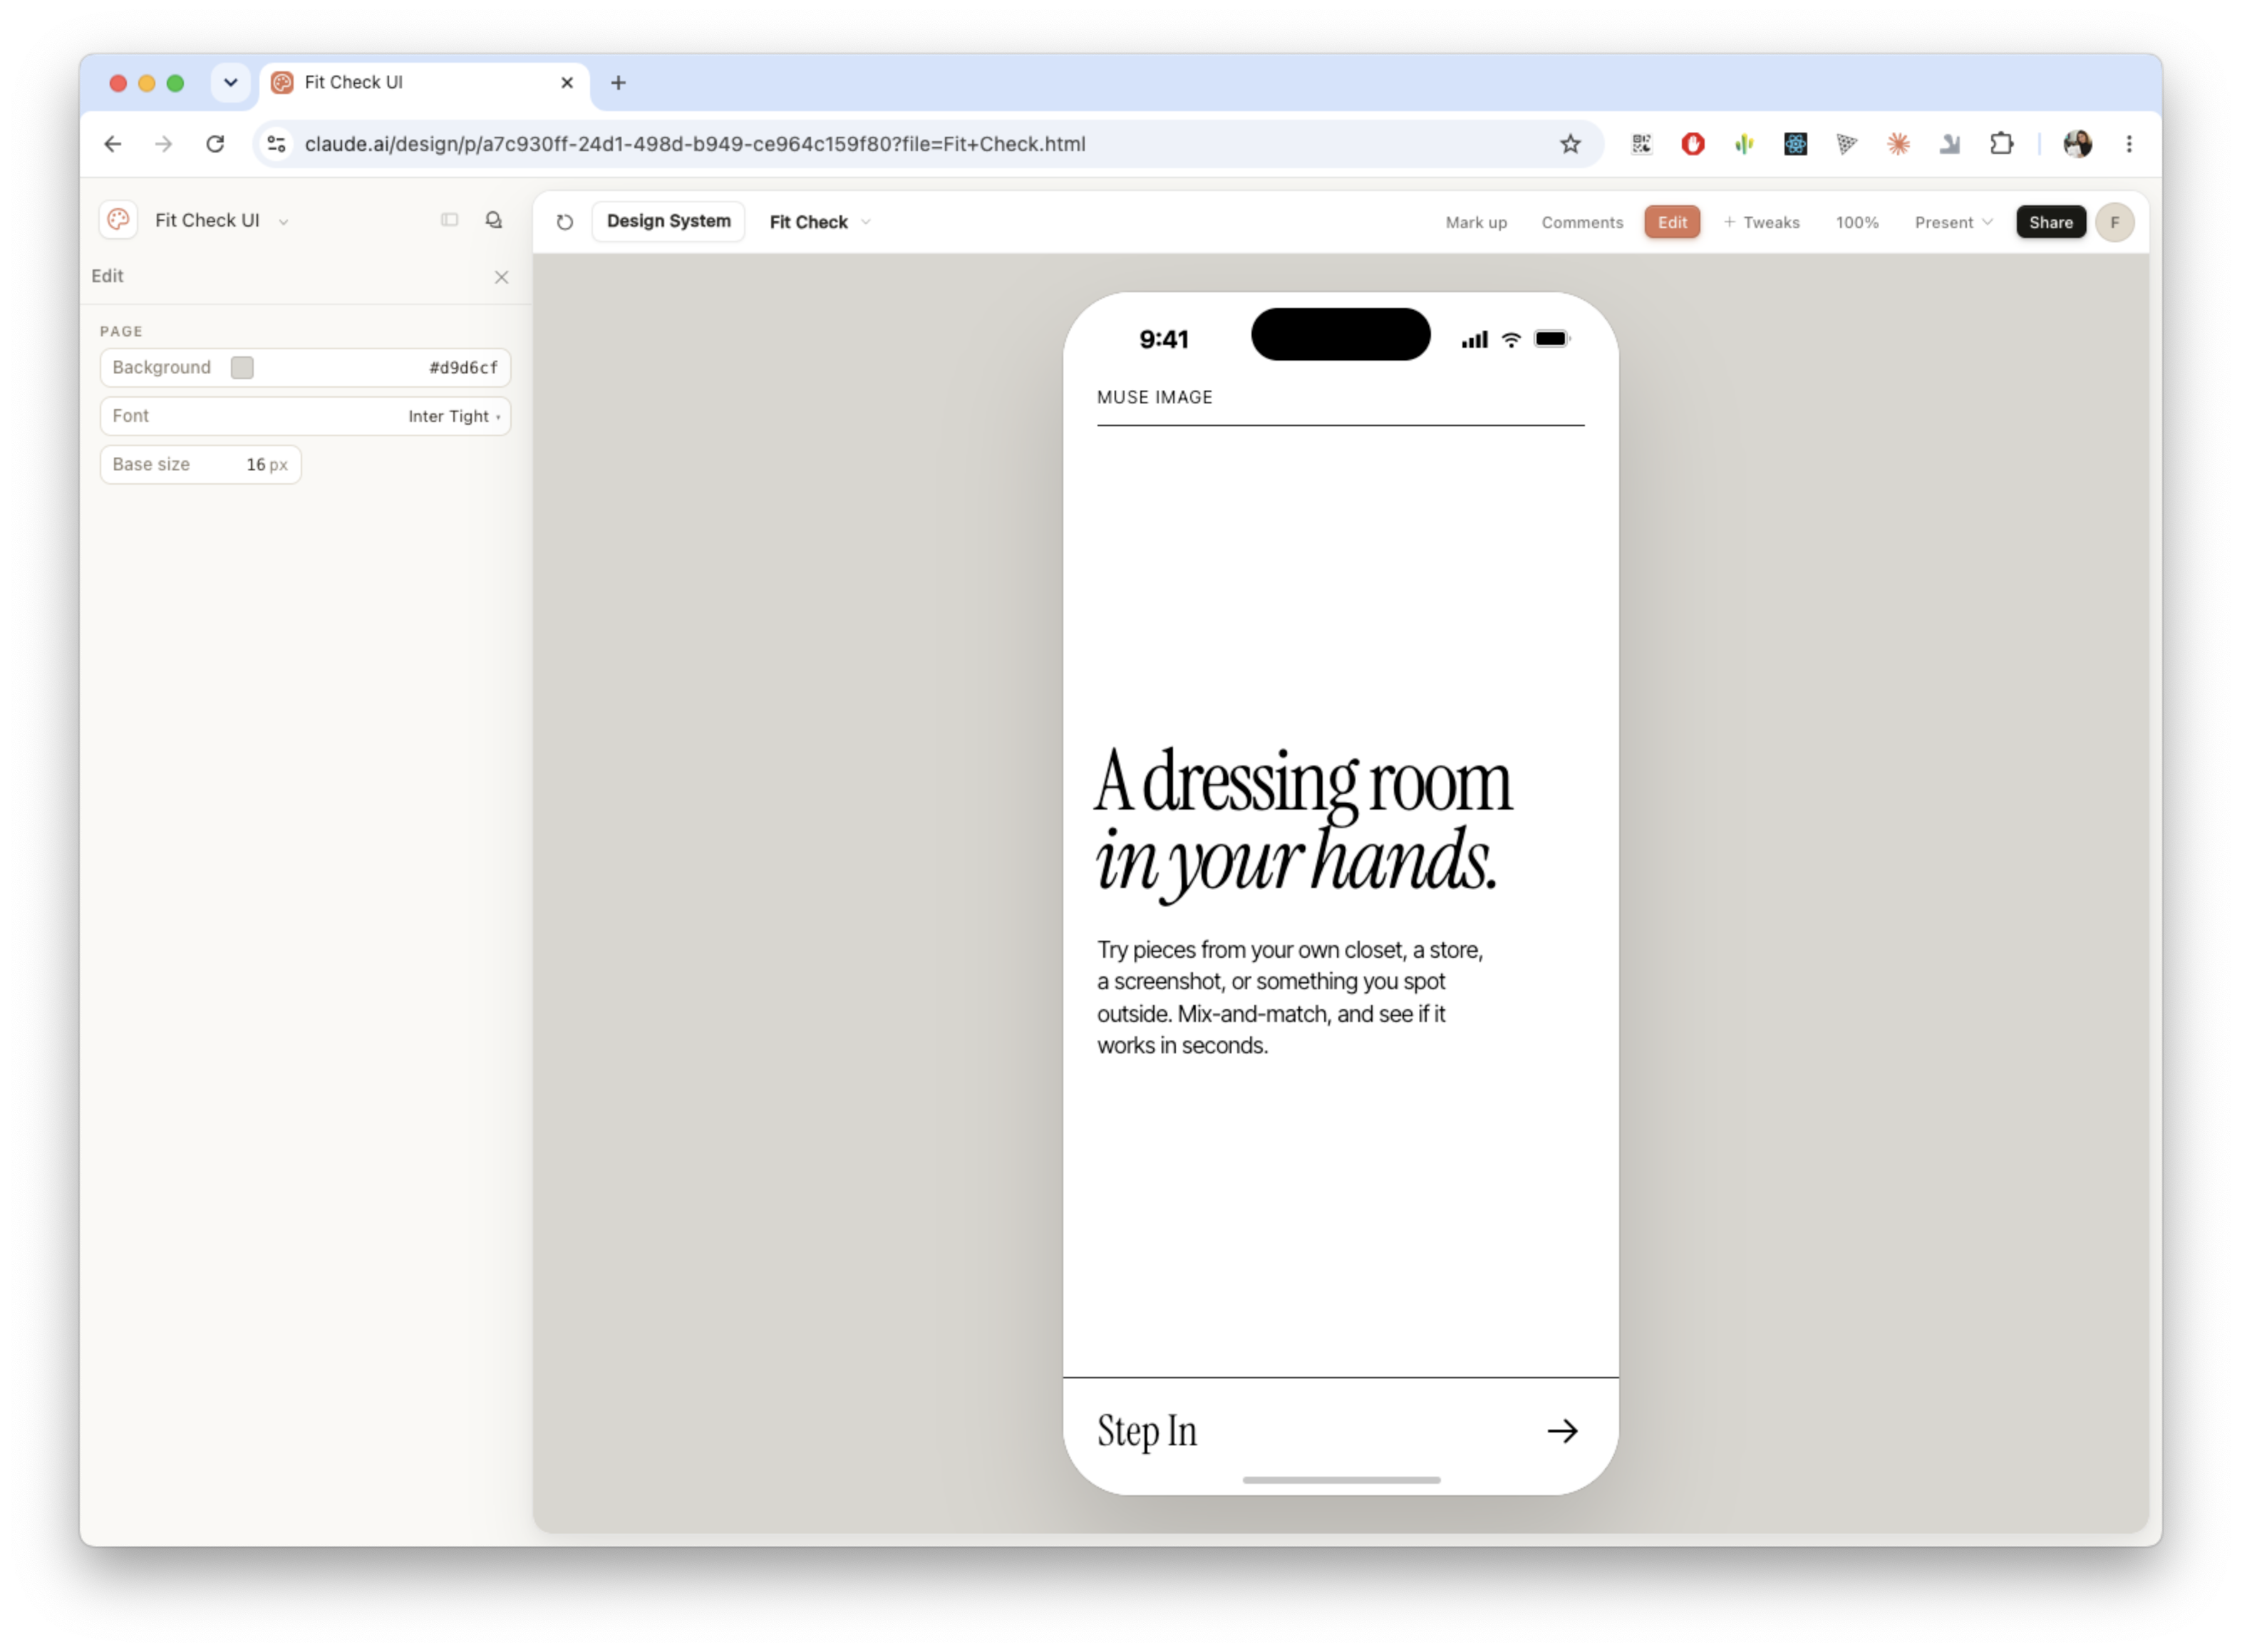2242x1652 pixels.
Task: Expand the tab search dropdown arrow
Action: [x=231, y=83]
